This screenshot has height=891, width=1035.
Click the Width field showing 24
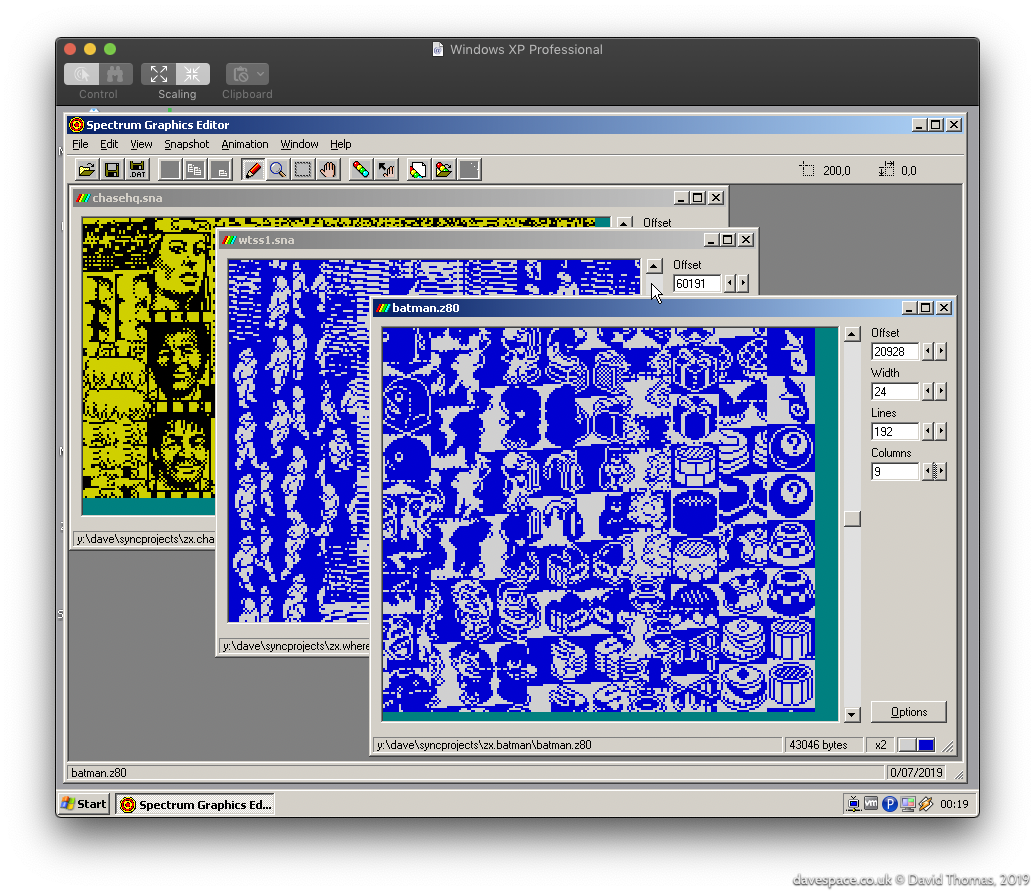(x=894, y=391)
